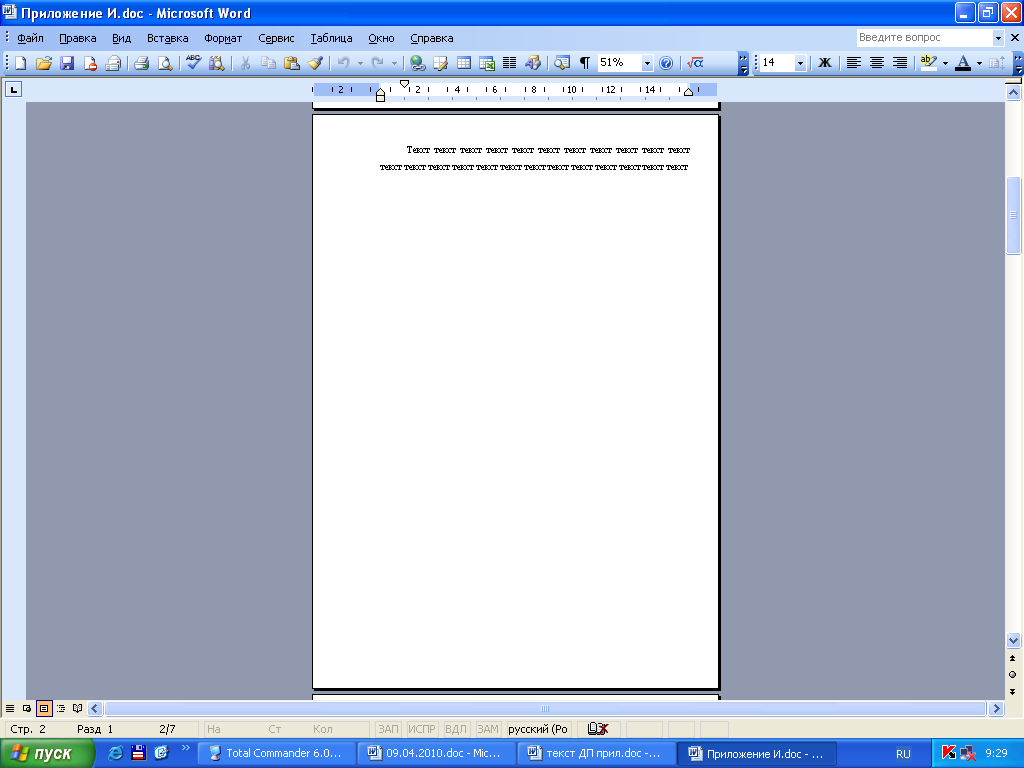Expand the font size 14 dropdown
Screen dimensions: 1024x768
801,63
